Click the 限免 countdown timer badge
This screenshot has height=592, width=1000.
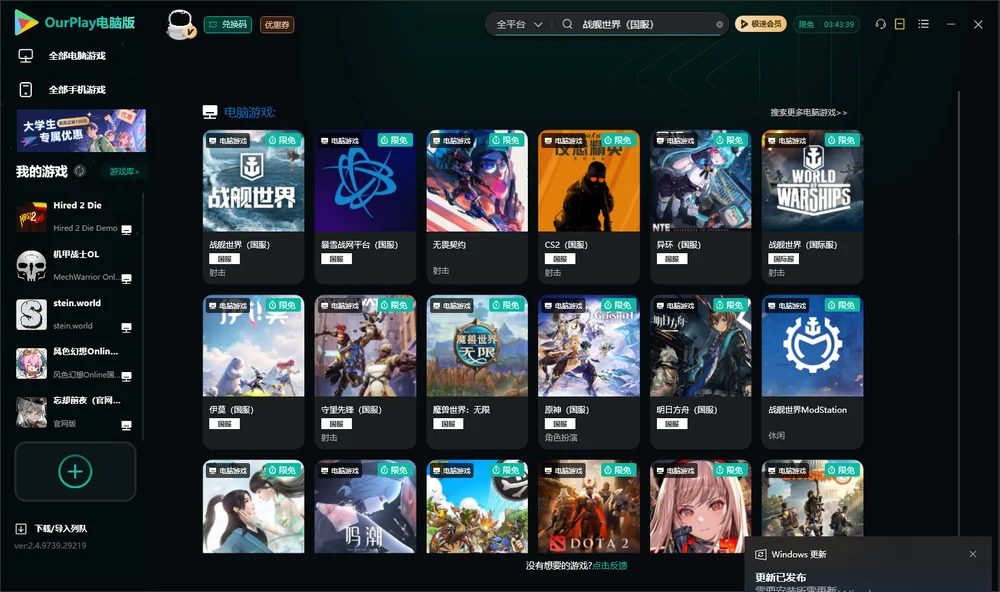[x=826, y=24]
